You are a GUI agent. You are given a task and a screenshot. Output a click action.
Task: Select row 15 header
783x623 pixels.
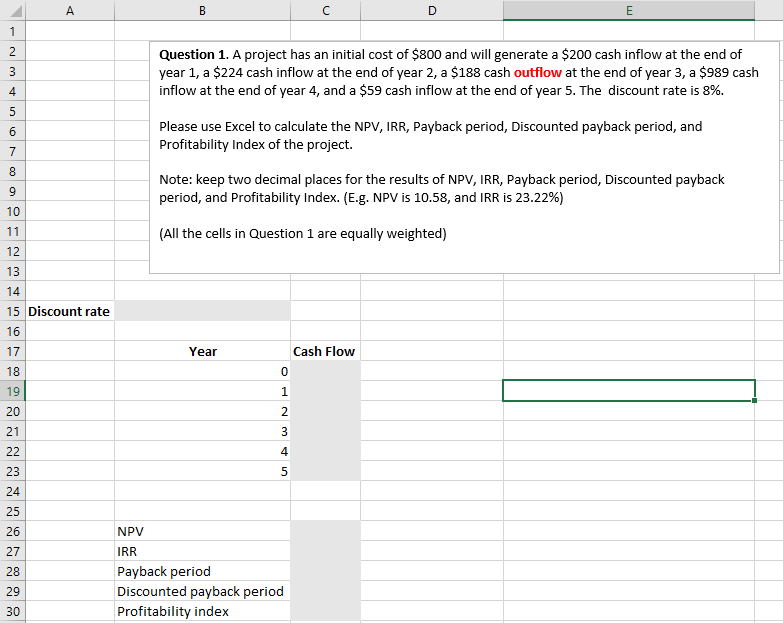(12, 311)
